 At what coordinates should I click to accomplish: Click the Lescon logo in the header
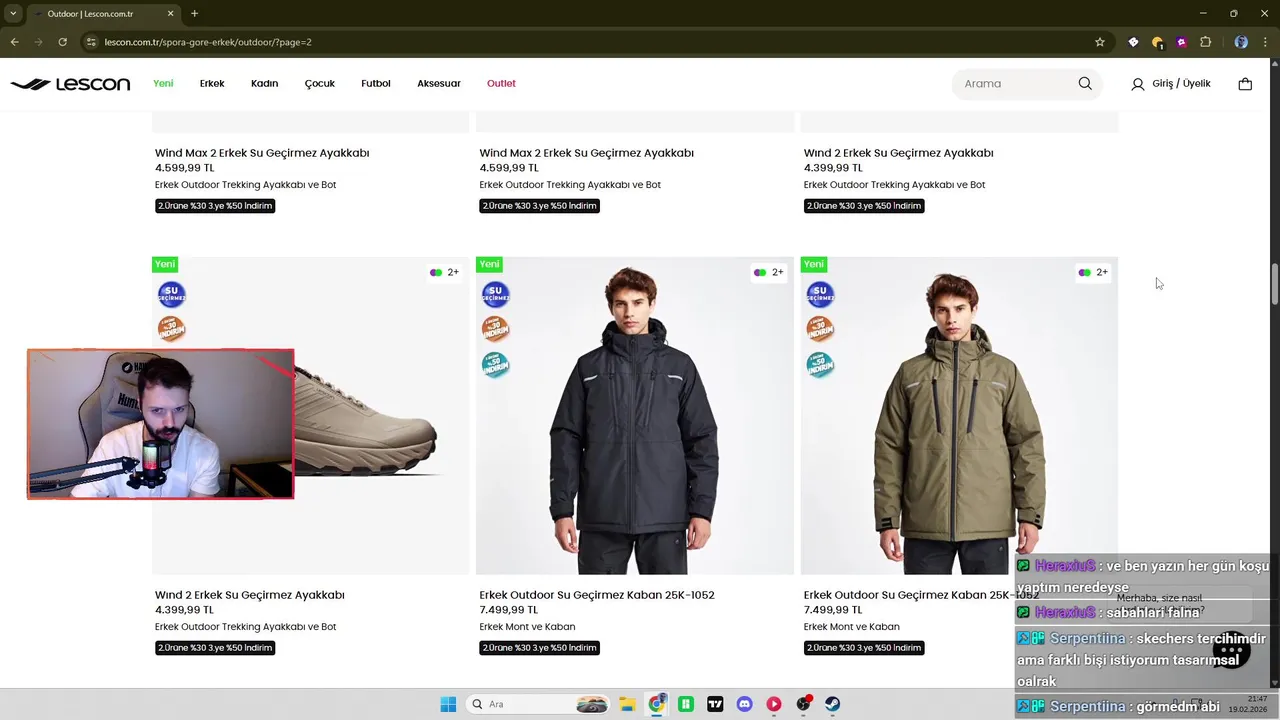[x=70, y=84]
